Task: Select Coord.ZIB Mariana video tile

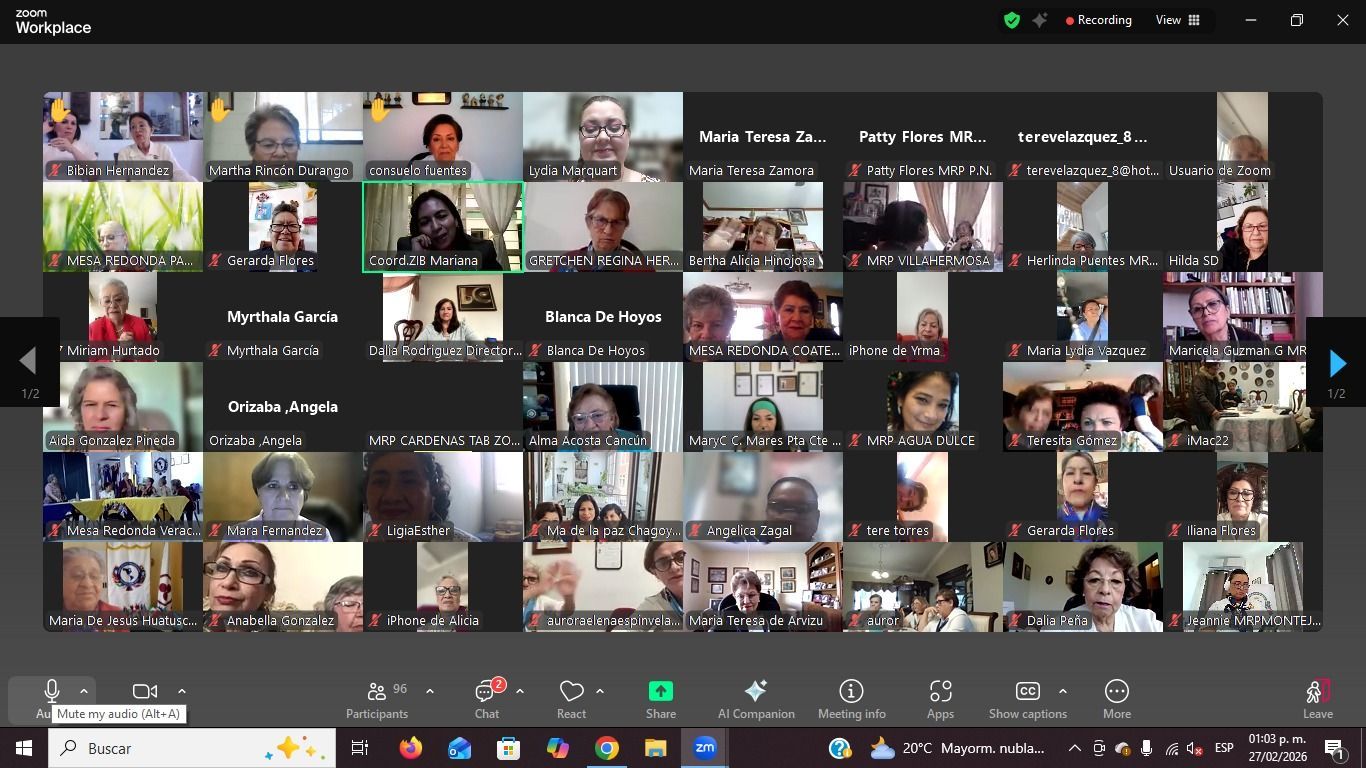Action: point(443,227)
